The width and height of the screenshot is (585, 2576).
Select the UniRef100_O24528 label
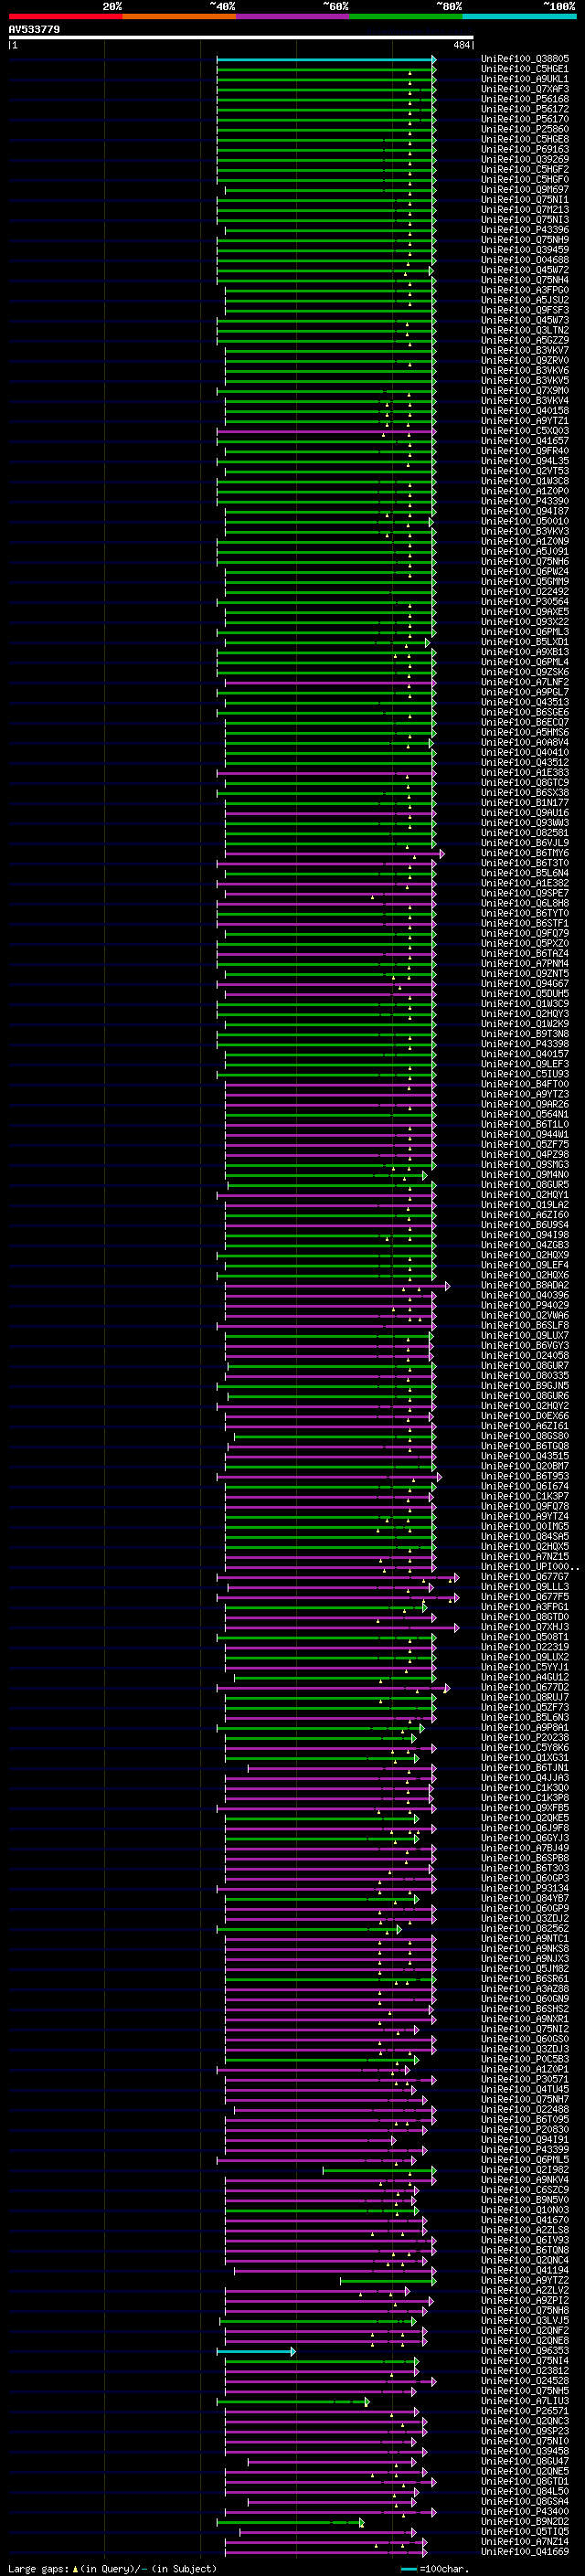coord(525,2381)
